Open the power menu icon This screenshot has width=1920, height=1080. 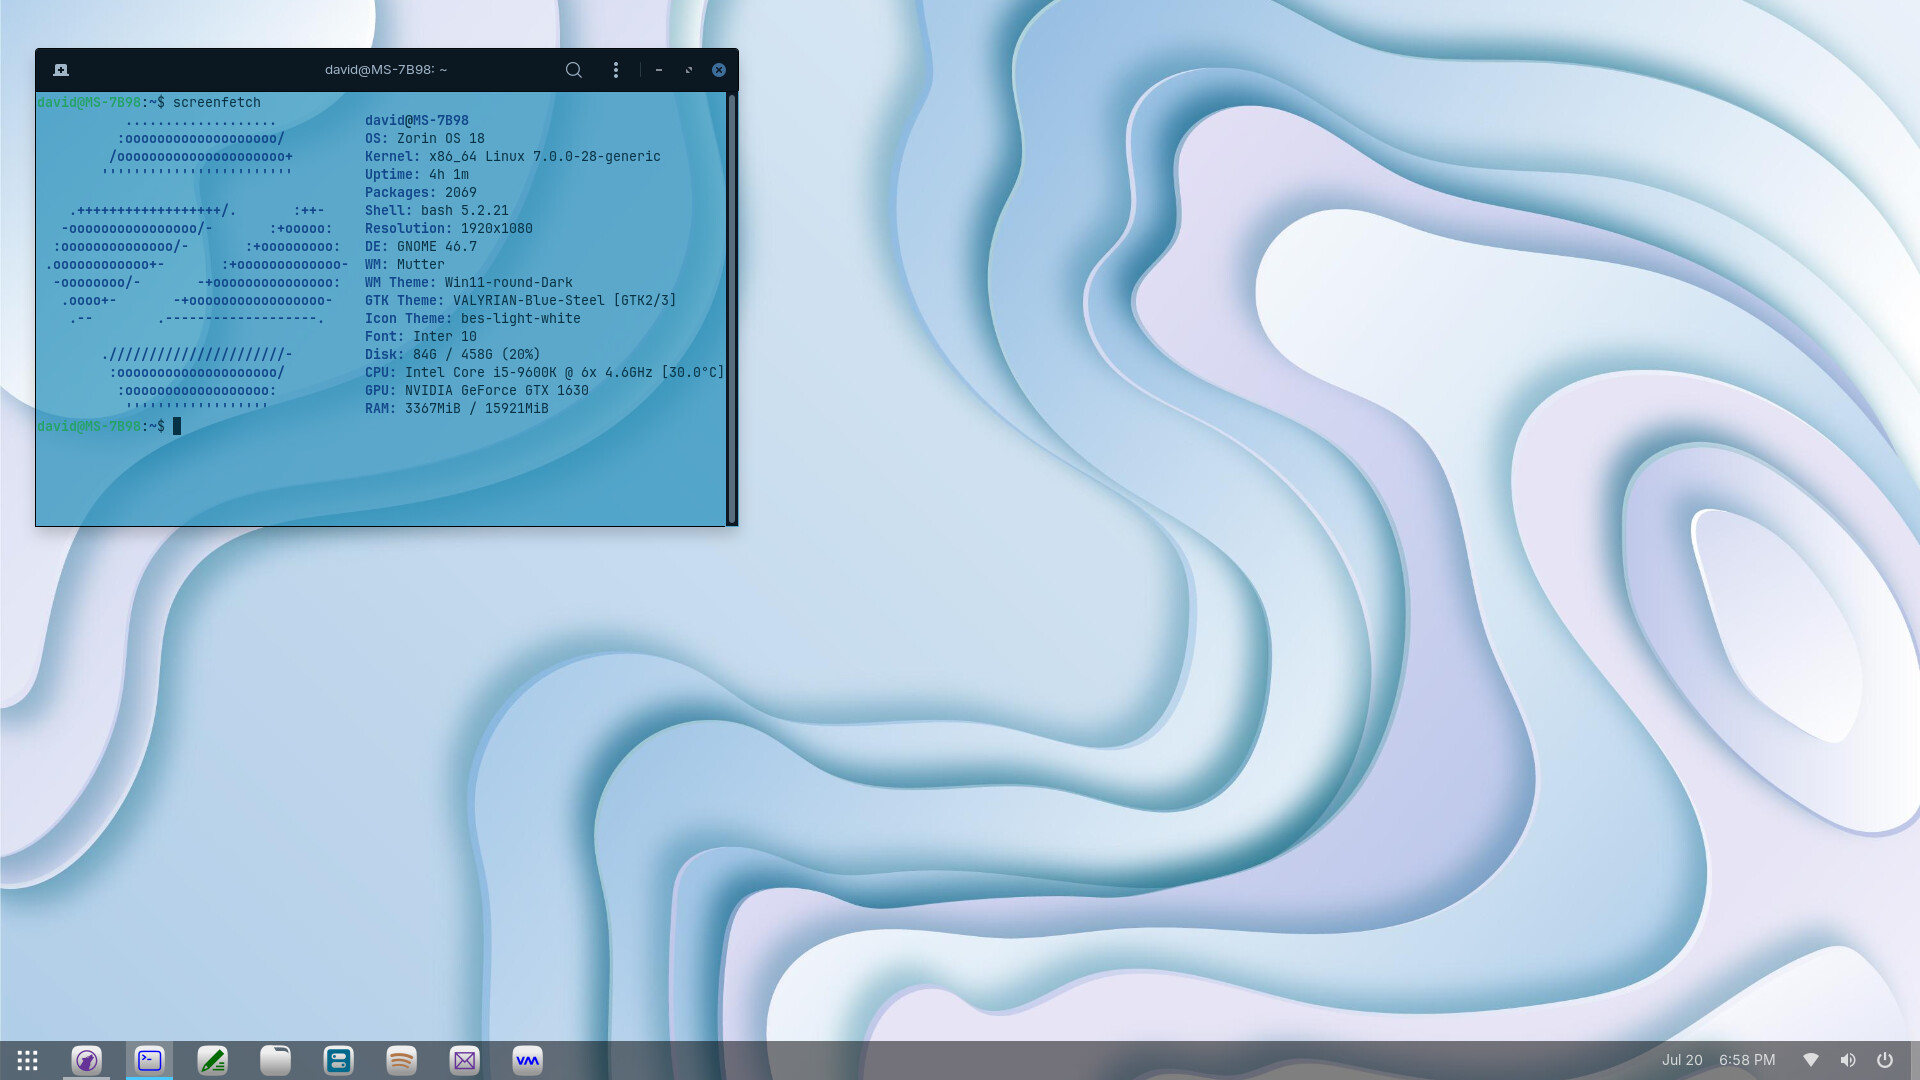point(1885,1060)
